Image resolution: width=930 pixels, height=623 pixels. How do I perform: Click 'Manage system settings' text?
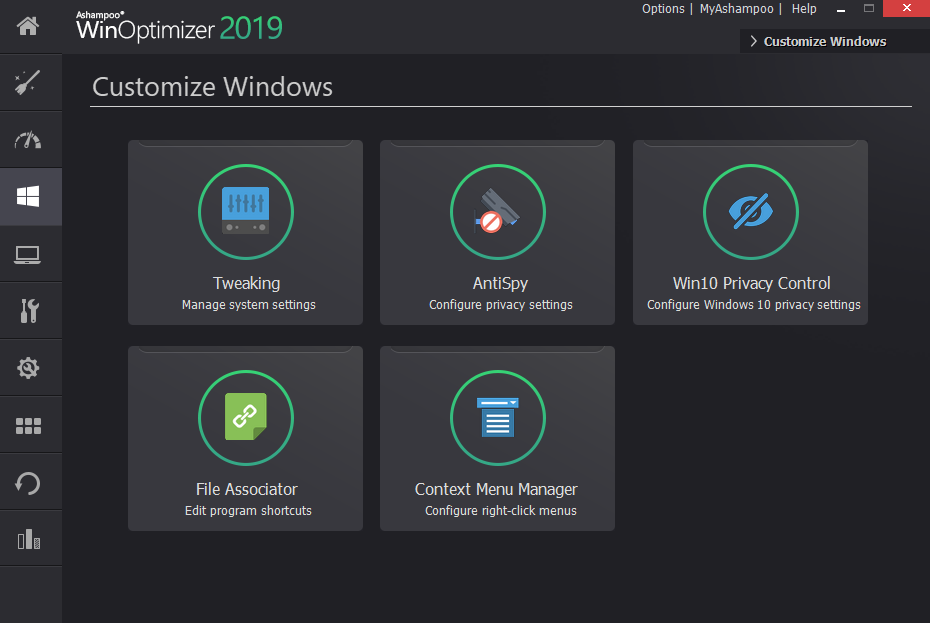click(249, 304)
